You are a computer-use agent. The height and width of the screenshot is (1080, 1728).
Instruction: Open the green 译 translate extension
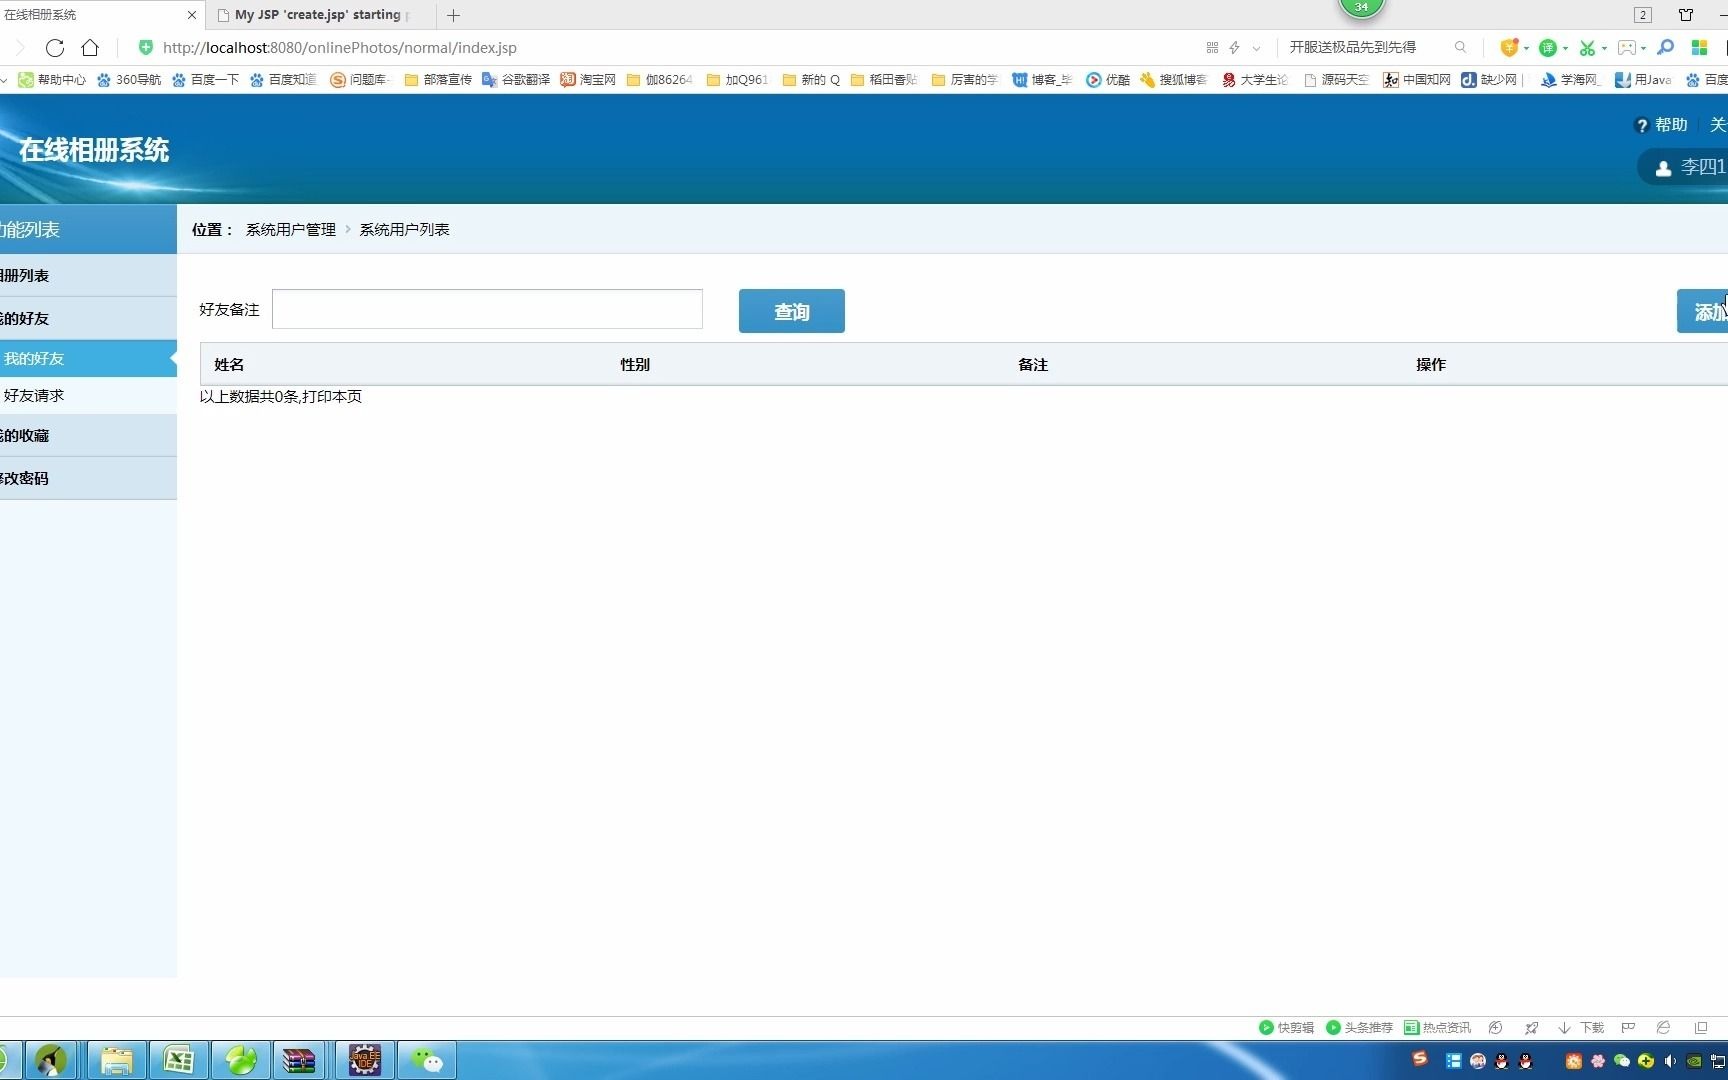point(1547,47)
